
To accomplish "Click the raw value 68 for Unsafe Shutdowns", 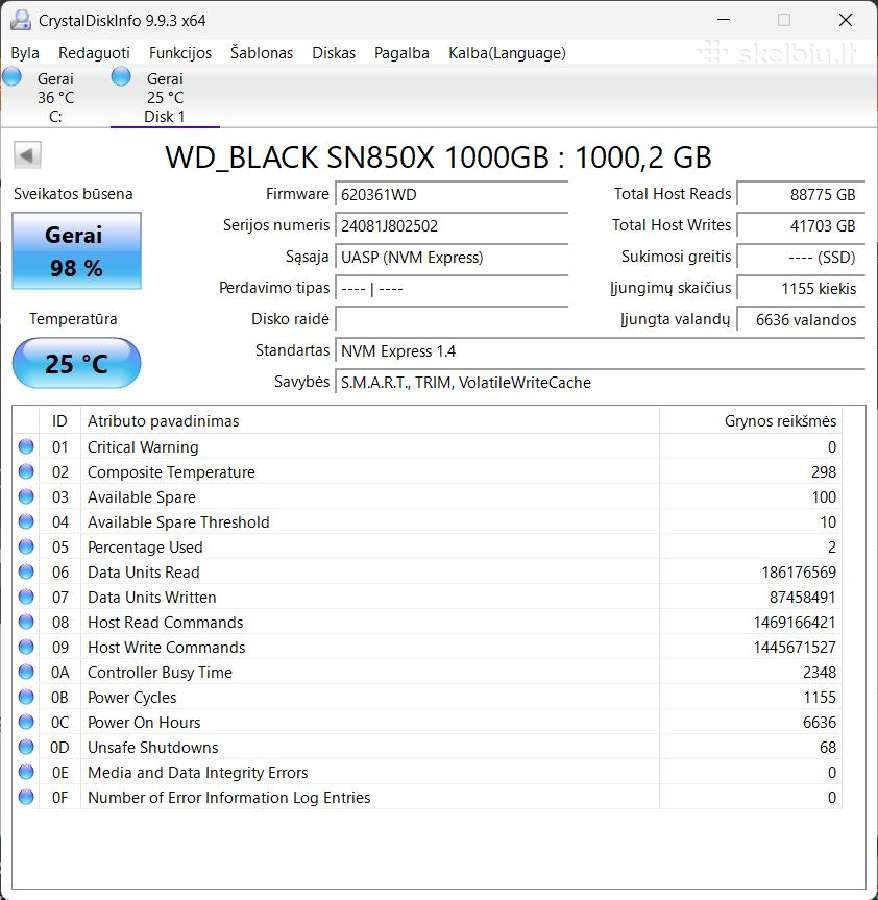I will point(828,747).
